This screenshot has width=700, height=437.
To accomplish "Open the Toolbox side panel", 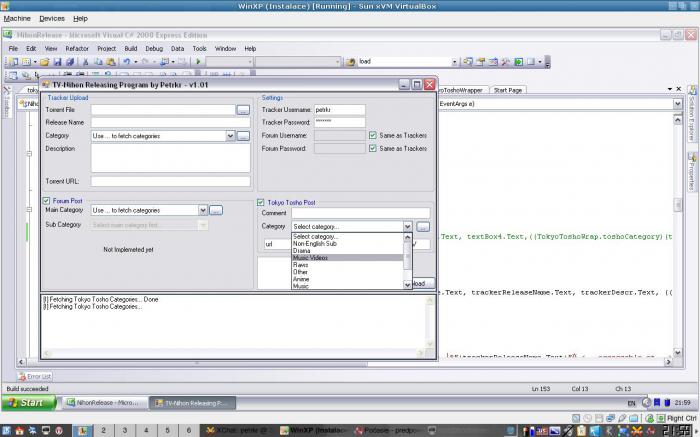I will click(7, 102).
